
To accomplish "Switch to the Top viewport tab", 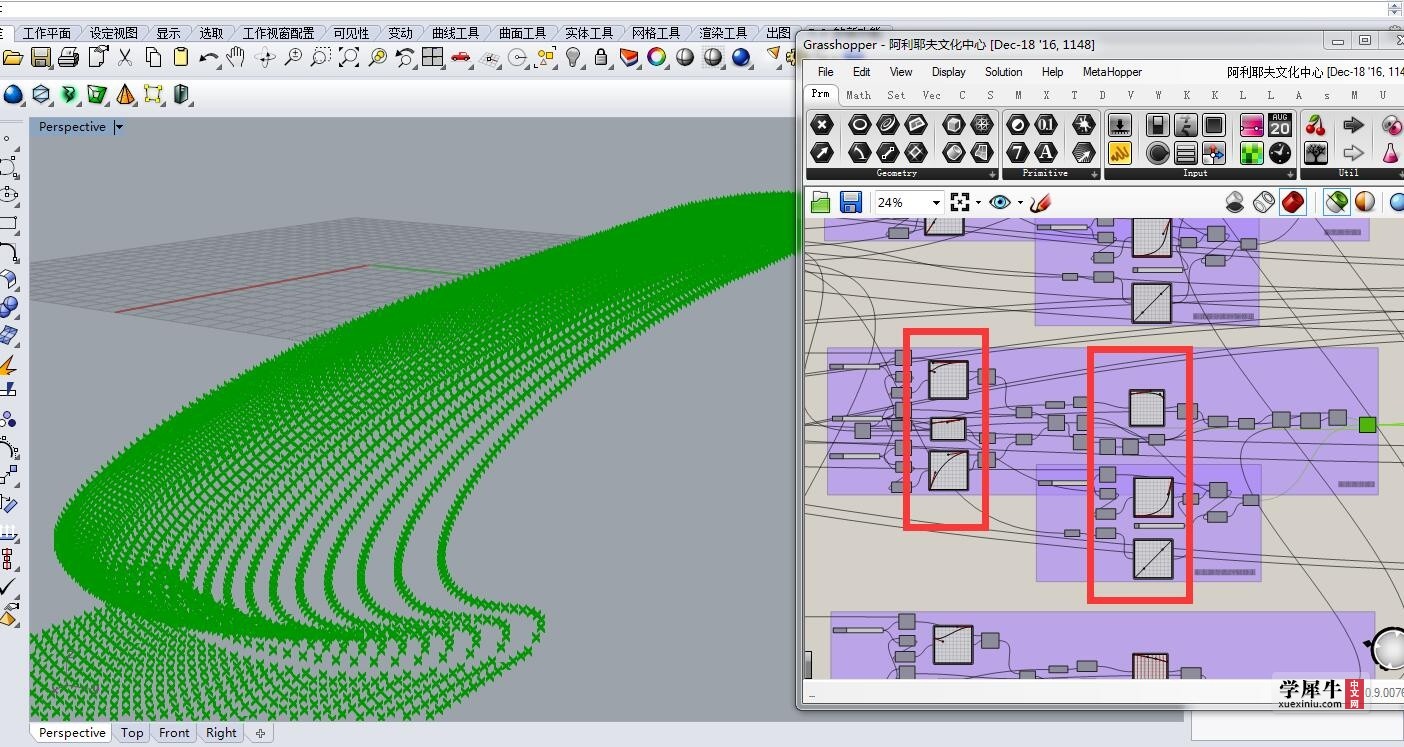I will pyautogui.click(x=132, y=733).
